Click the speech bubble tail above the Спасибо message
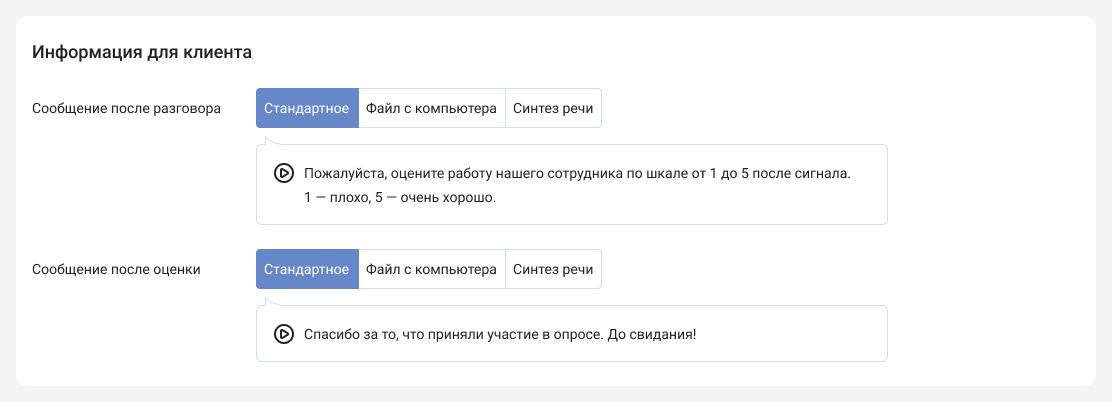 265,301
